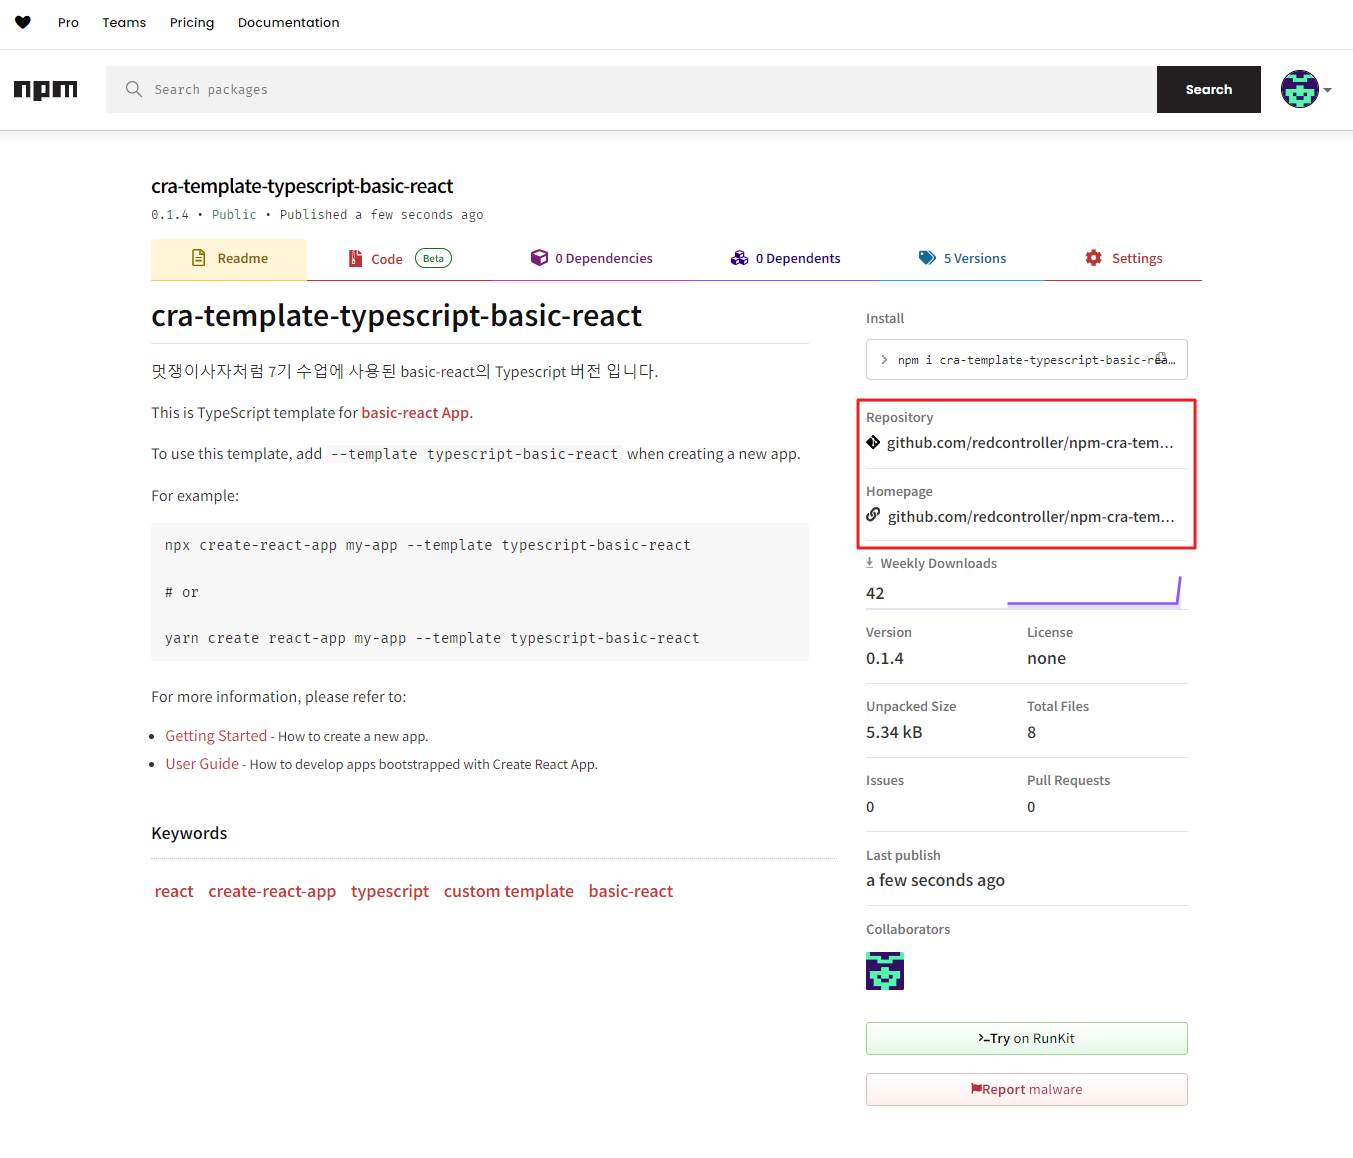Screen dimensions: 1353x1158
Task: Click the Report malware button
Action: coord(1027,1089)
